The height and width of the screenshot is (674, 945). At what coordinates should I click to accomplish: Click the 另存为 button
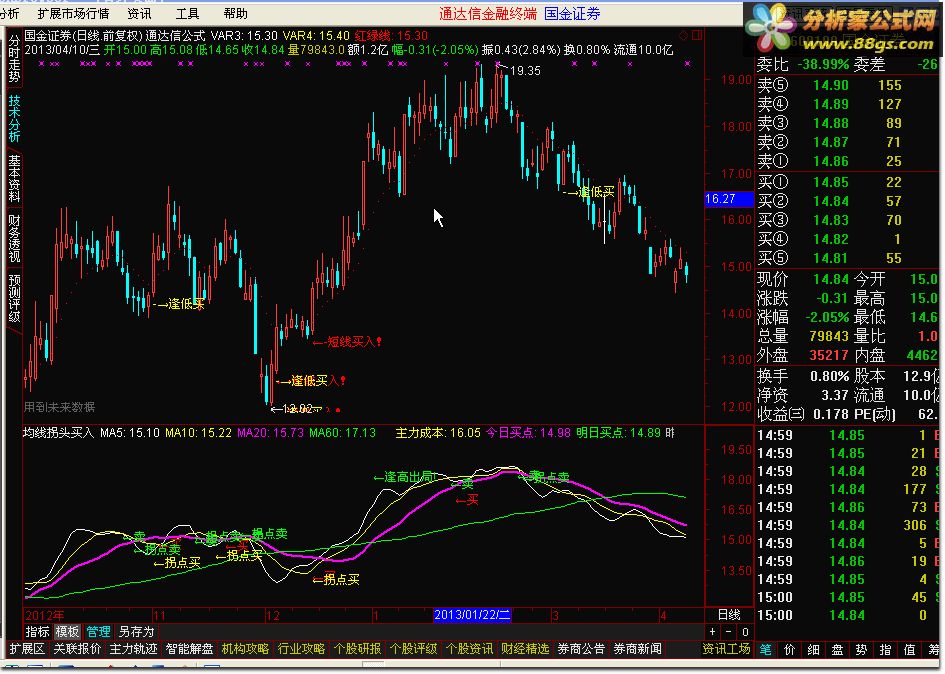coord(137,632)
